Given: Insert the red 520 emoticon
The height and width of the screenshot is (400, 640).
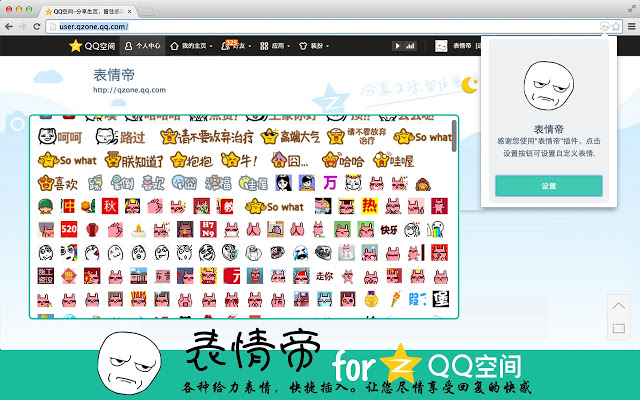Looking at the screenshot, I should (69, 229).
